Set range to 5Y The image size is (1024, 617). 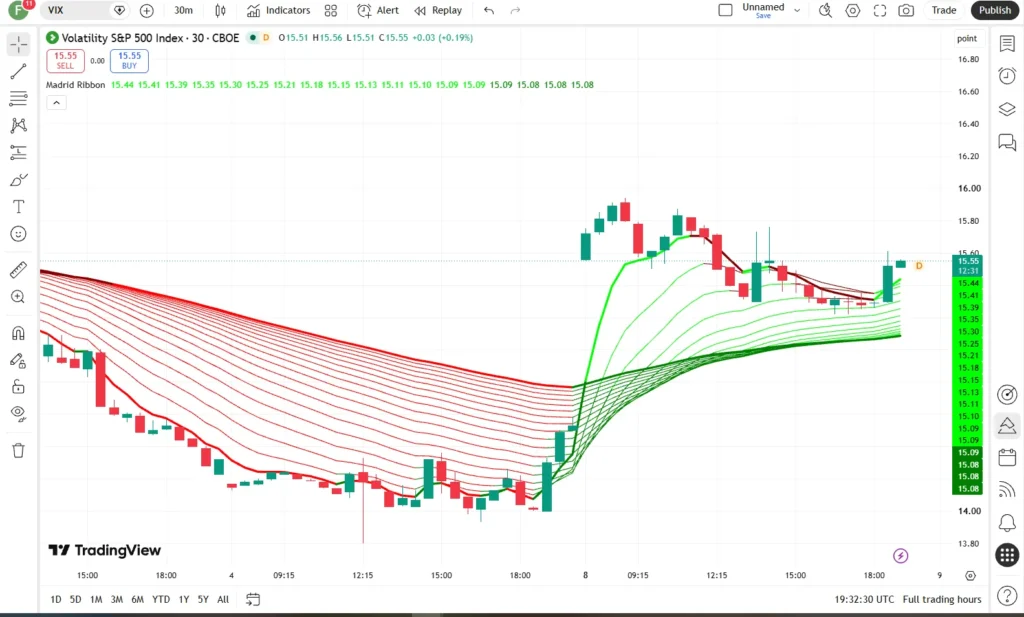coord(203,599)
